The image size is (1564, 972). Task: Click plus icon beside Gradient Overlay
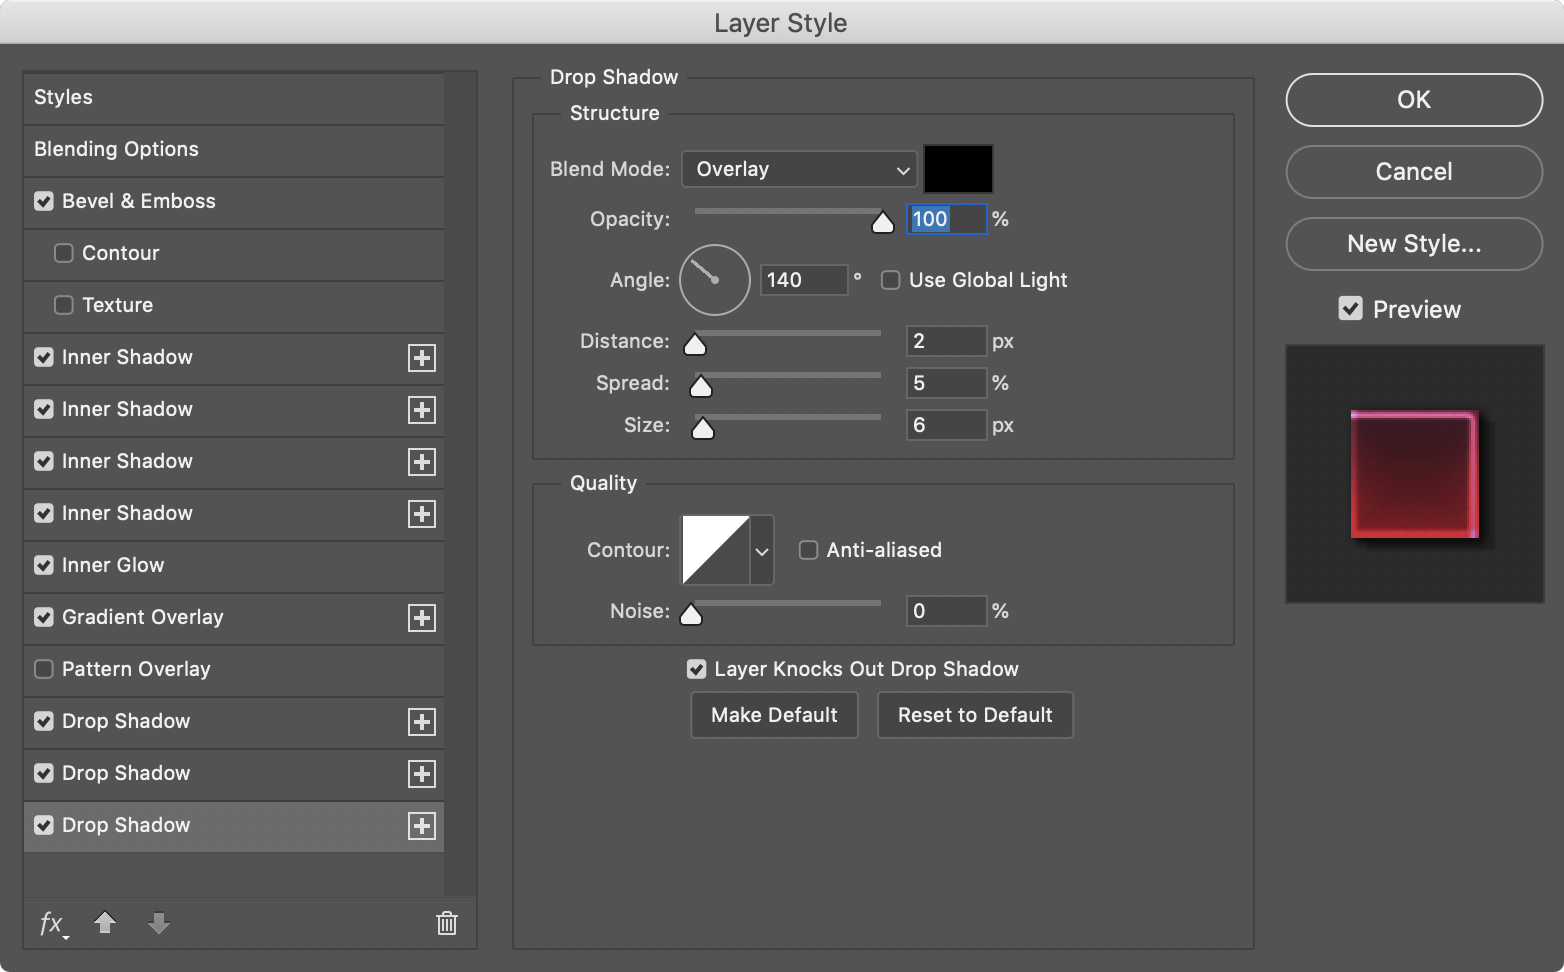(x=422, y=618)
